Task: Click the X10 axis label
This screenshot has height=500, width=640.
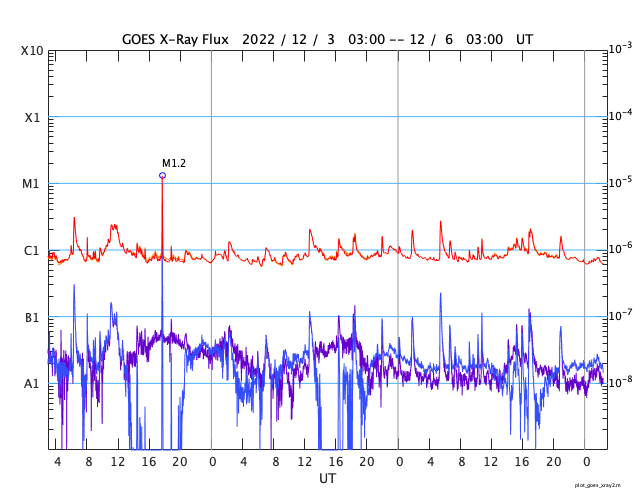Action: [32, 51]
